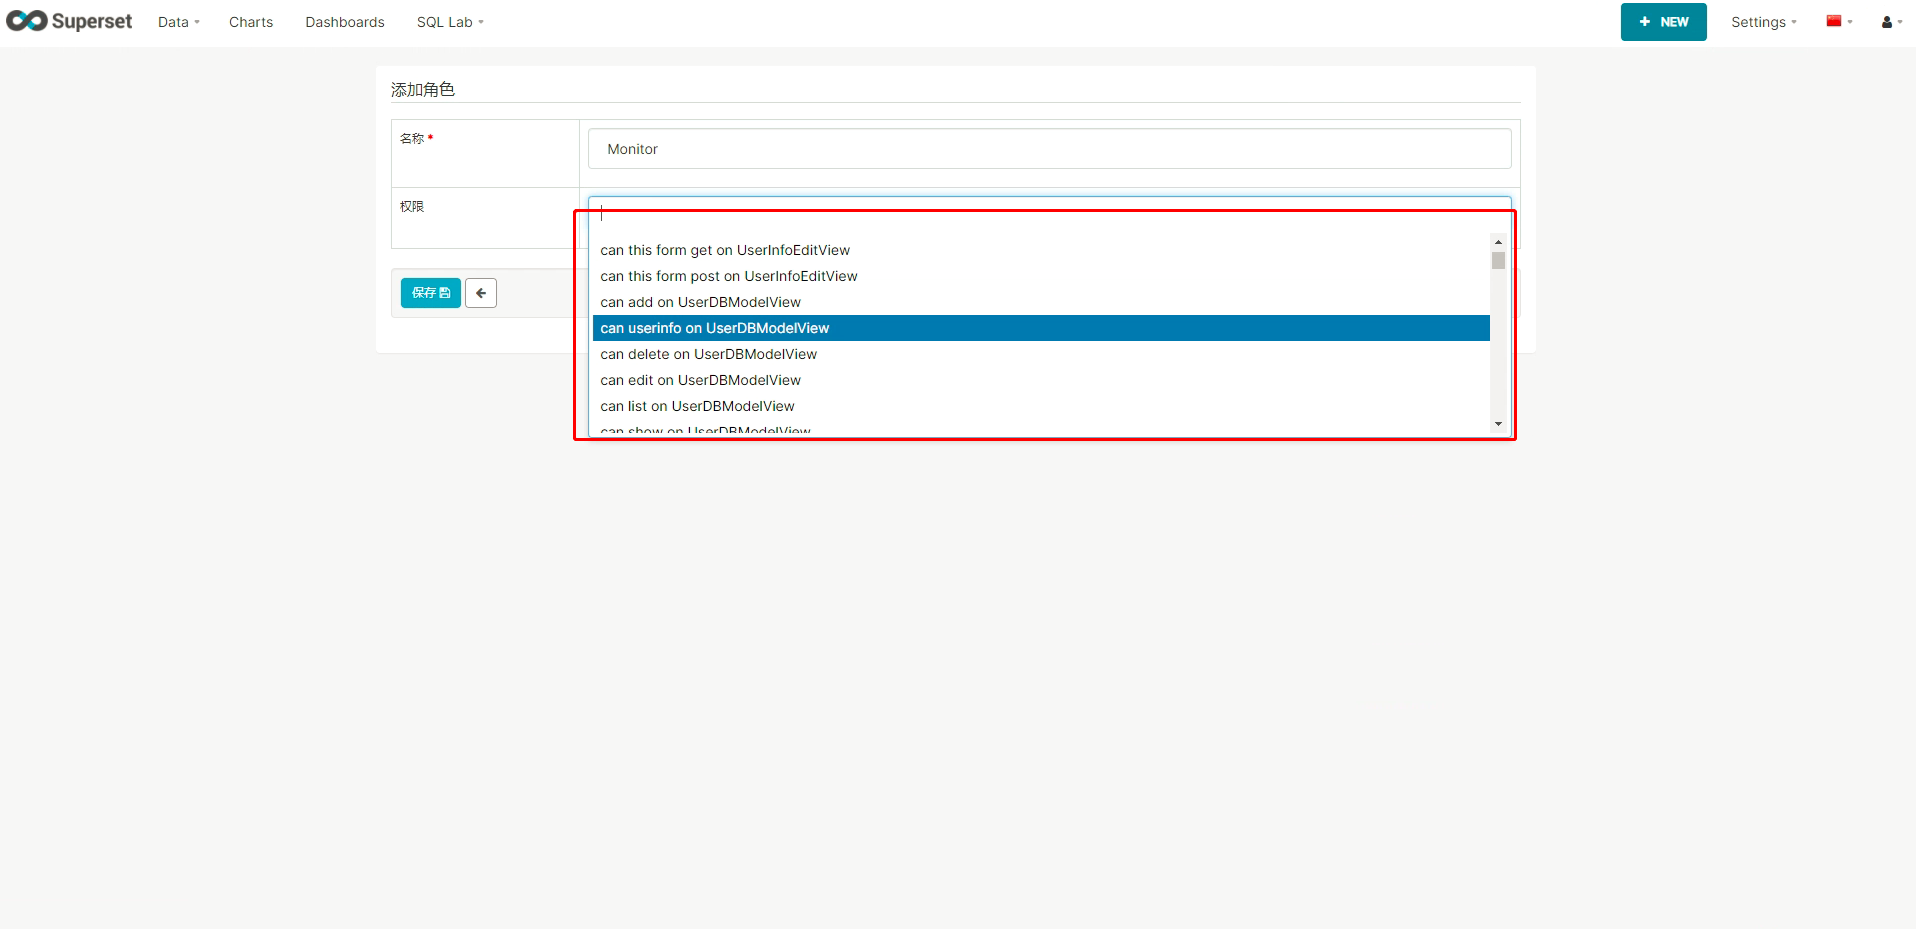
Task: Click the + NEW button
Action: pyautogui.click(x=1663, y=22)
